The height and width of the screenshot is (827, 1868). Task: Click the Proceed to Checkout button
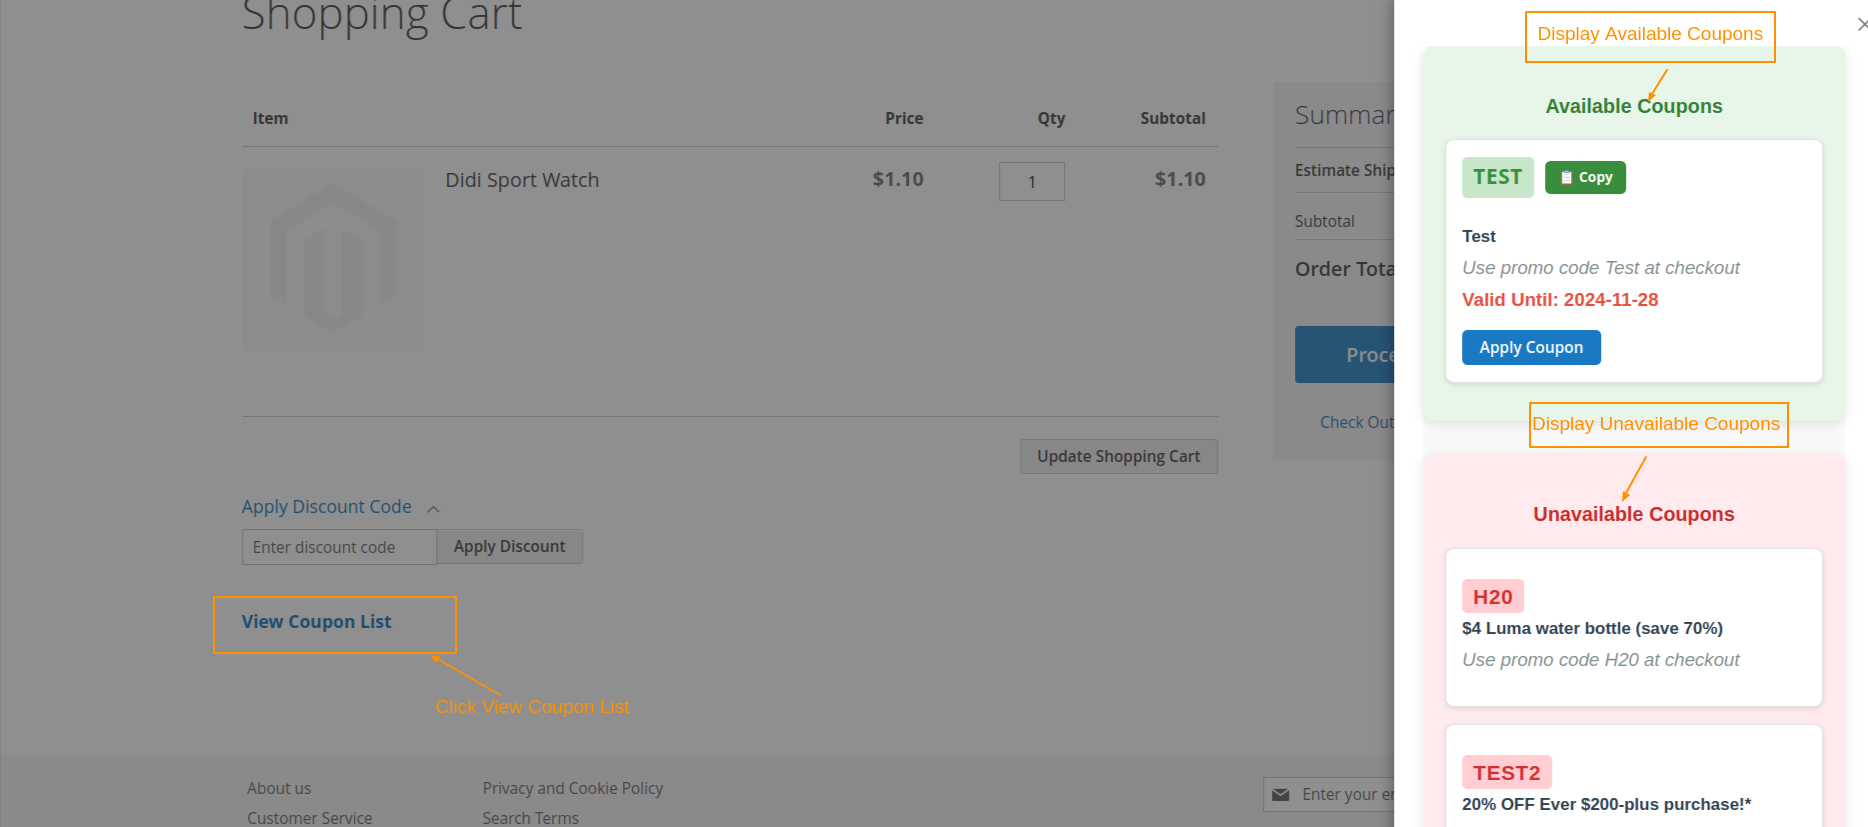tap(1345, 355)
